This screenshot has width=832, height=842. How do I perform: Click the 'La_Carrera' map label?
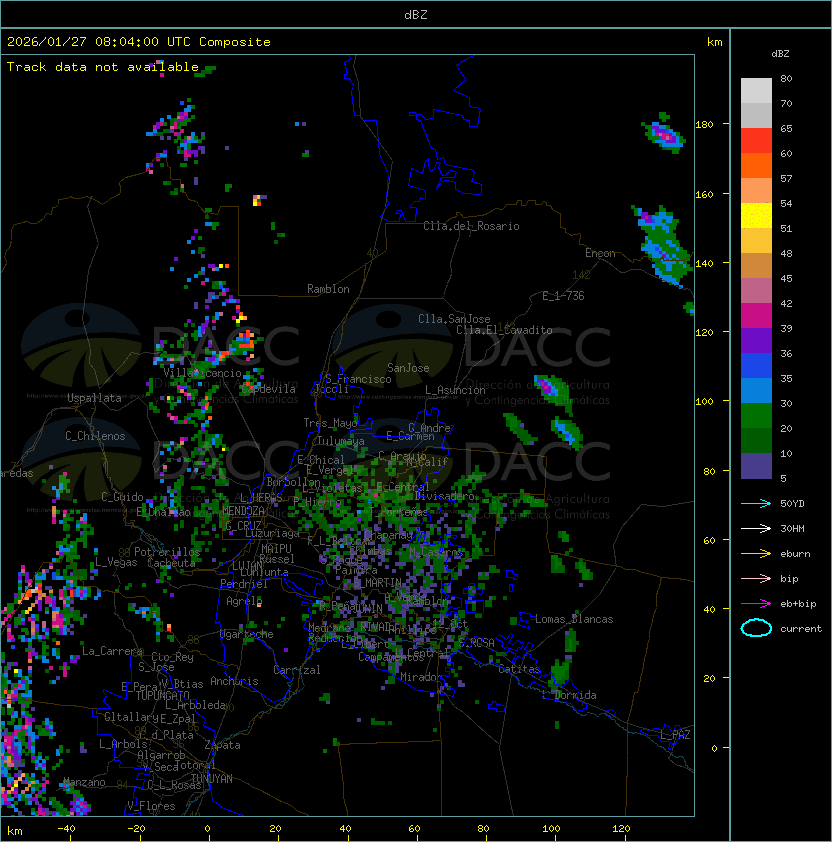click(x=112, y=651)
